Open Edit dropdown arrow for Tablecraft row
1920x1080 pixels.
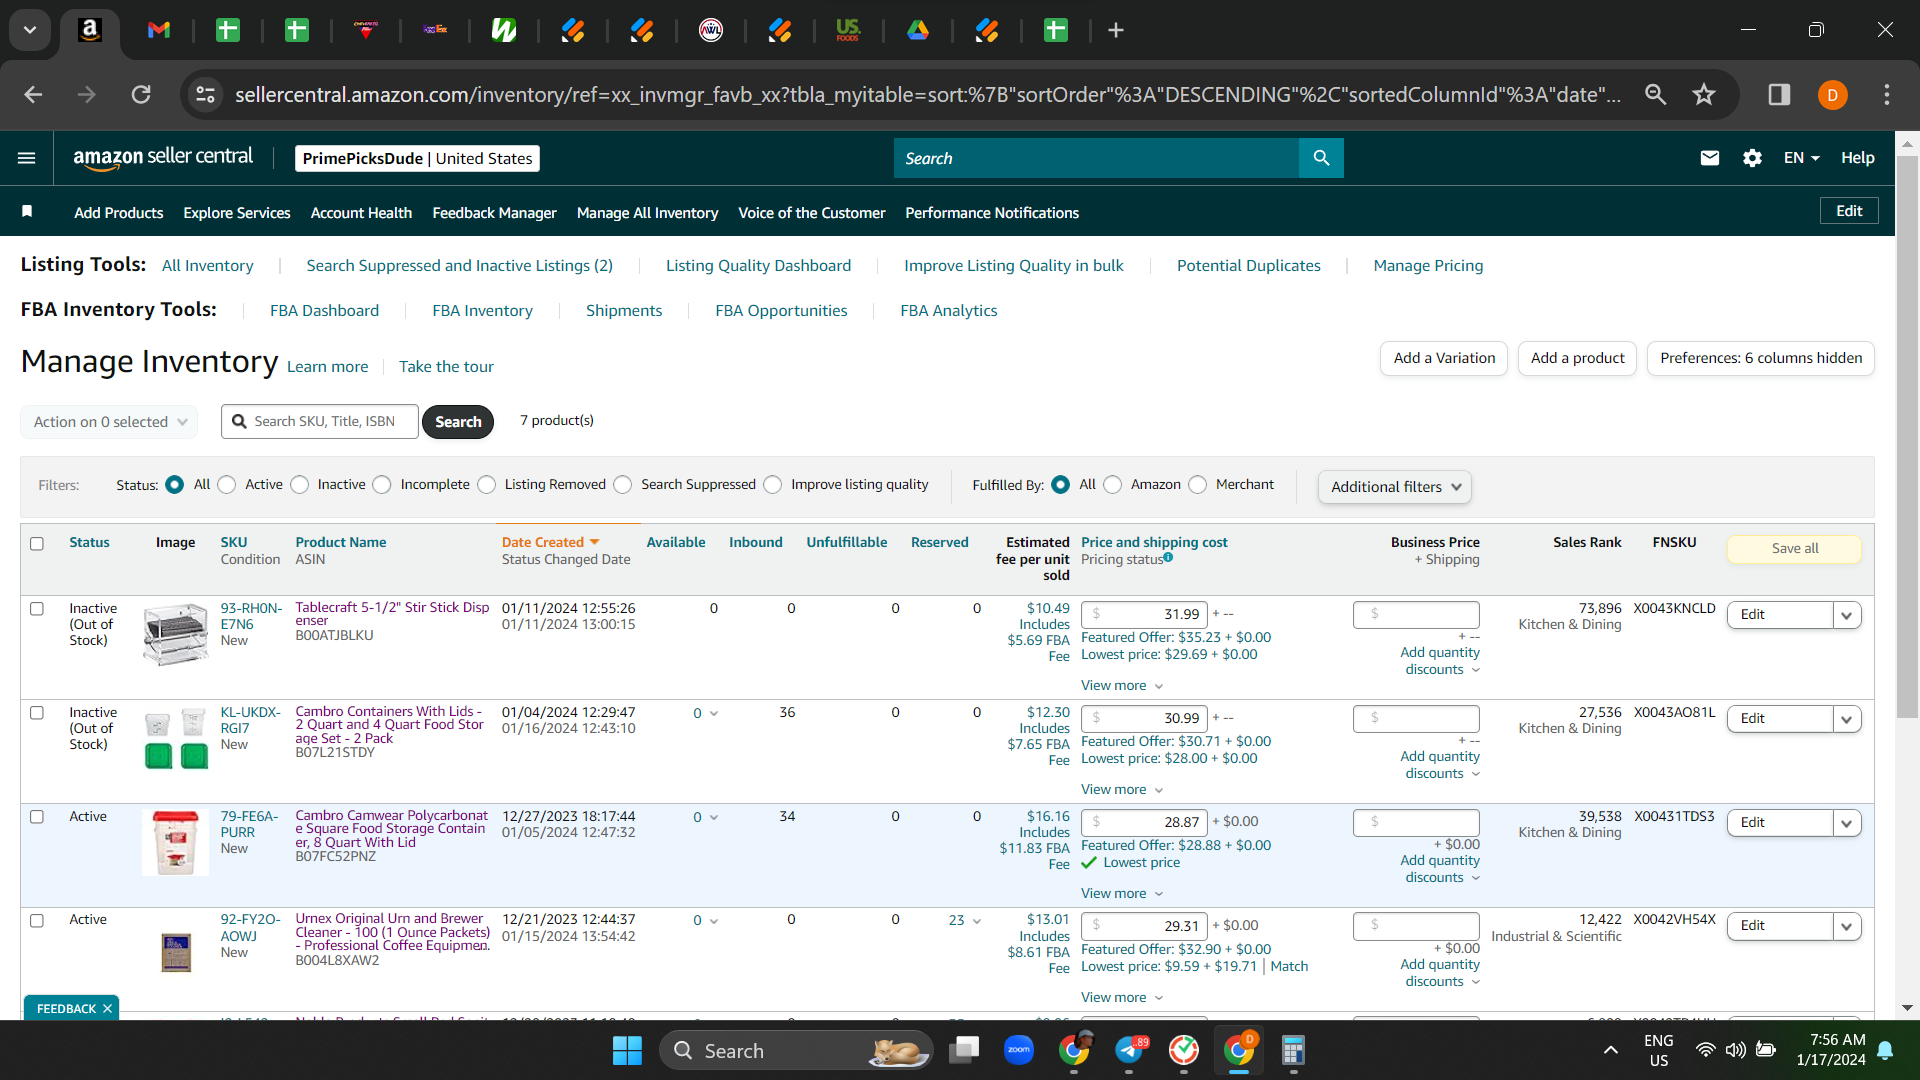click(x=1847, y=615)
